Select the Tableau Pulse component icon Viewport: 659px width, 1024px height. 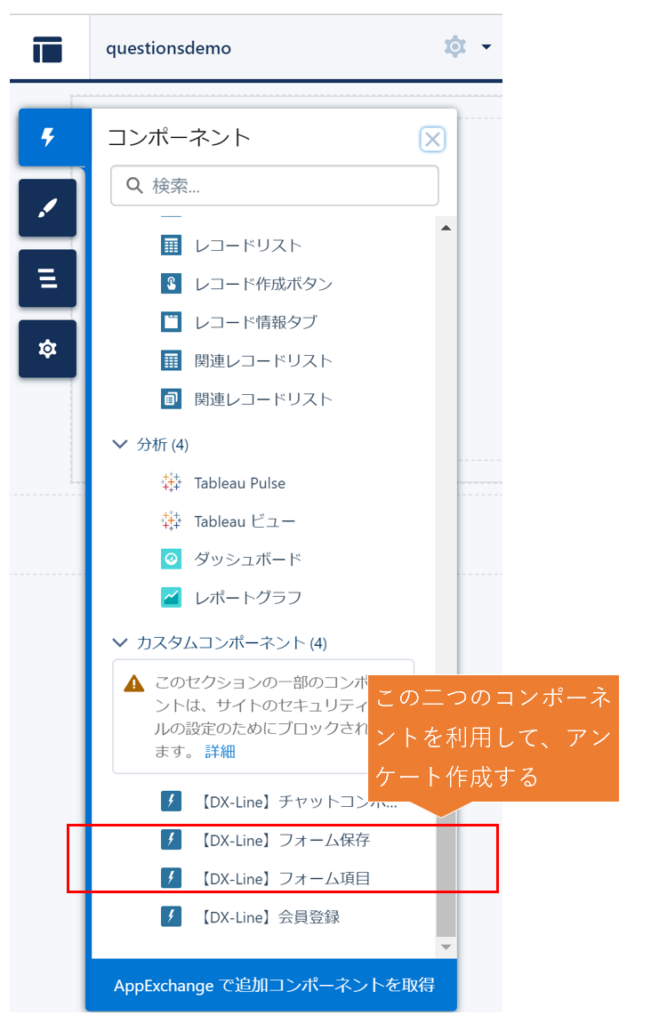click(x=171, y=483)
